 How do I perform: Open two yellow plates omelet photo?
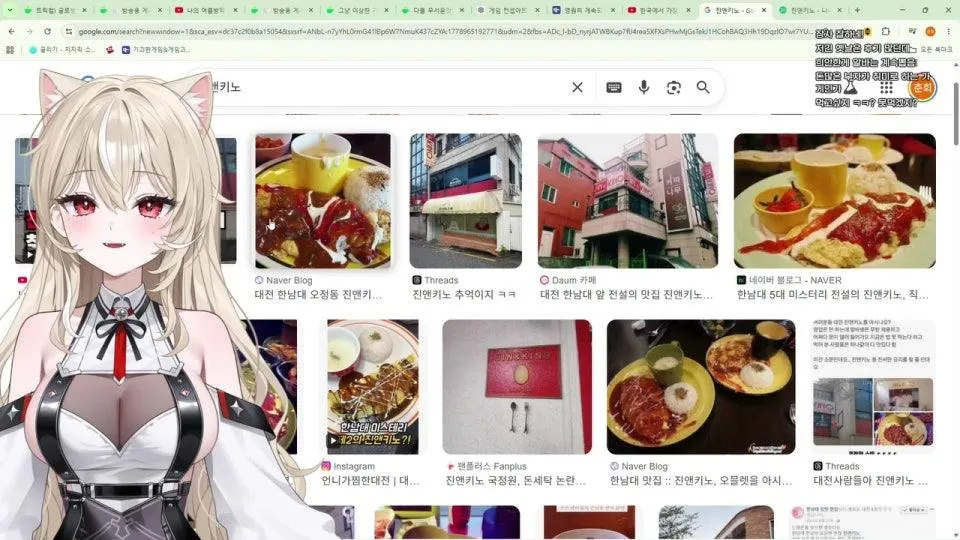click(700, 387)
